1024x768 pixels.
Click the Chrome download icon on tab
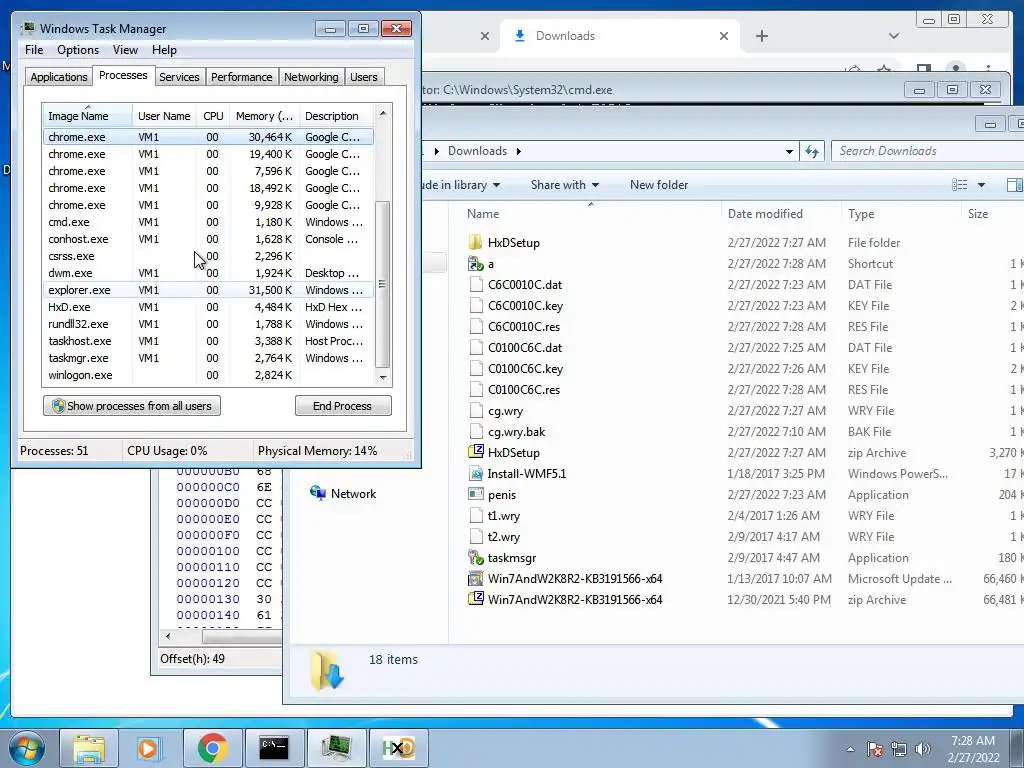click(x=520, y=36)
